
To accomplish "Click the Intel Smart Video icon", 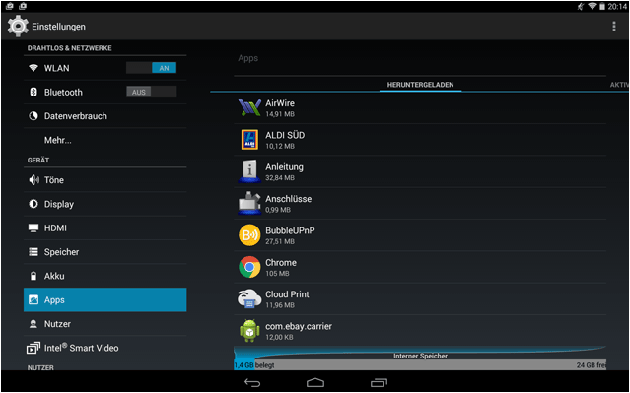I will 33,348.
